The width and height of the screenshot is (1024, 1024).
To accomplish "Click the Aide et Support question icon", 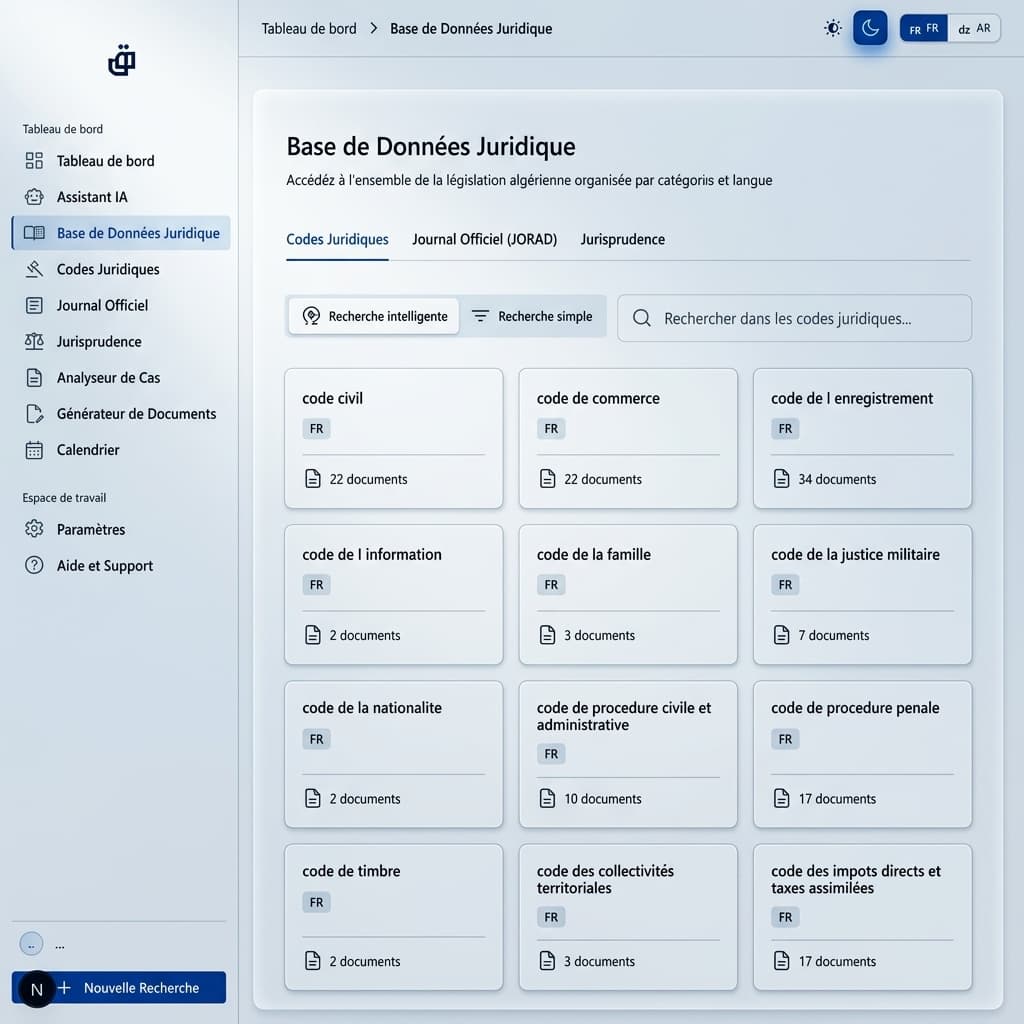I will pos(34,565).
